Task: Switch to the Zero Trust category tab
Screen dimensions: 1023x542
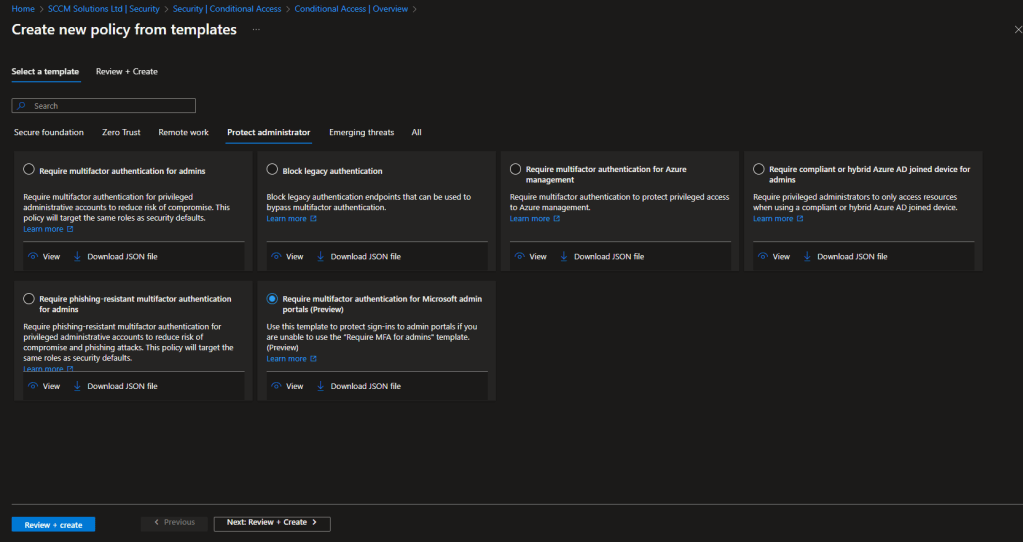Action: [x=121, y=132]
